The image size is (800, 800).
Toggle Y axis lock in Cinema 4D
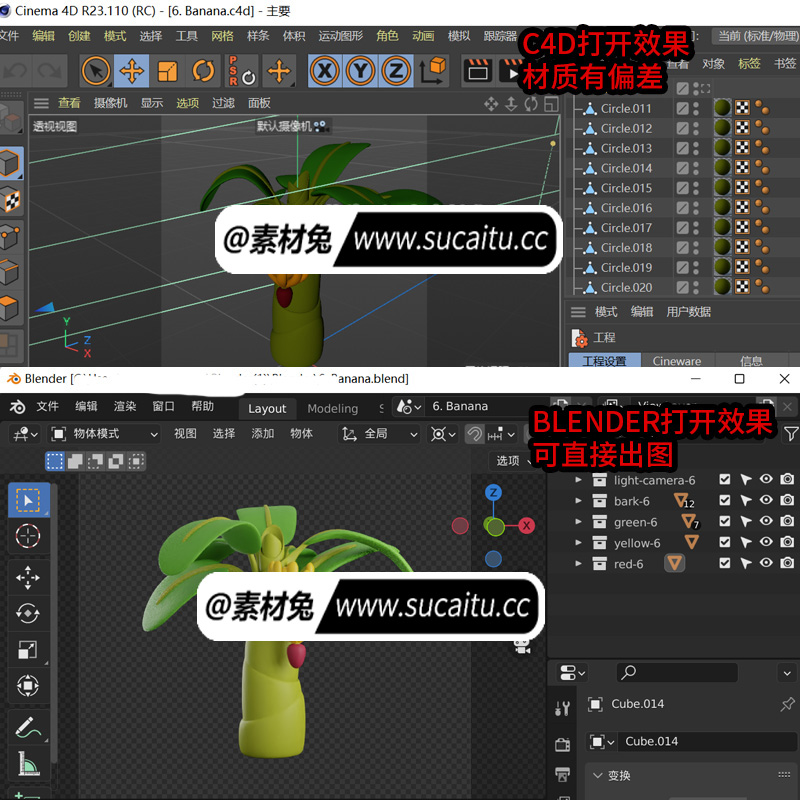point(361,71)
